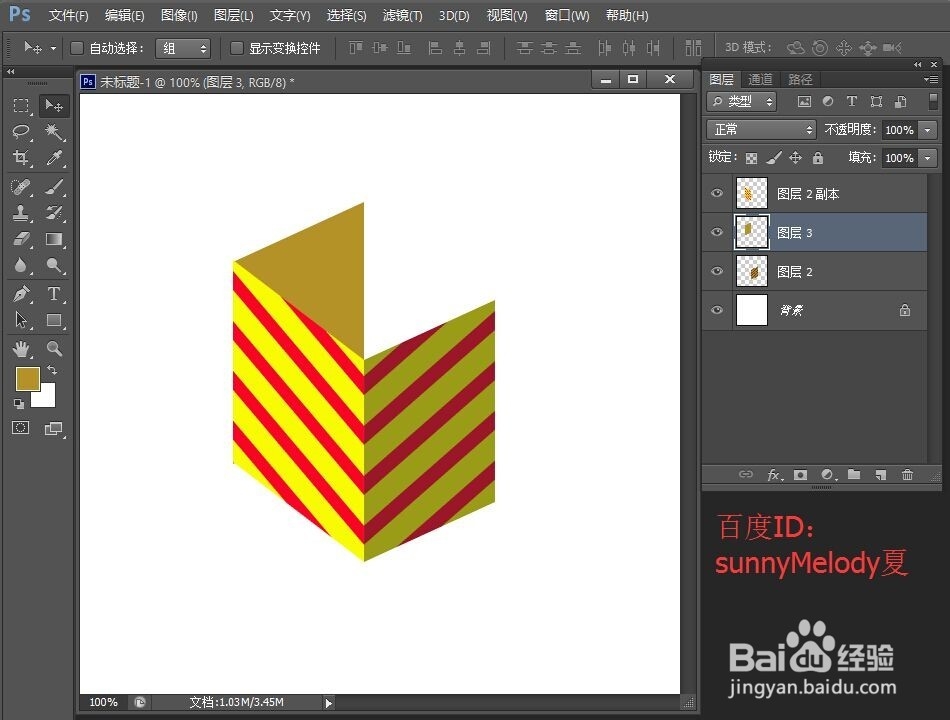This screenshot has width=950, height=720.
Task: Open the 填充 slider arrow
Action: [x=928, y=158]
